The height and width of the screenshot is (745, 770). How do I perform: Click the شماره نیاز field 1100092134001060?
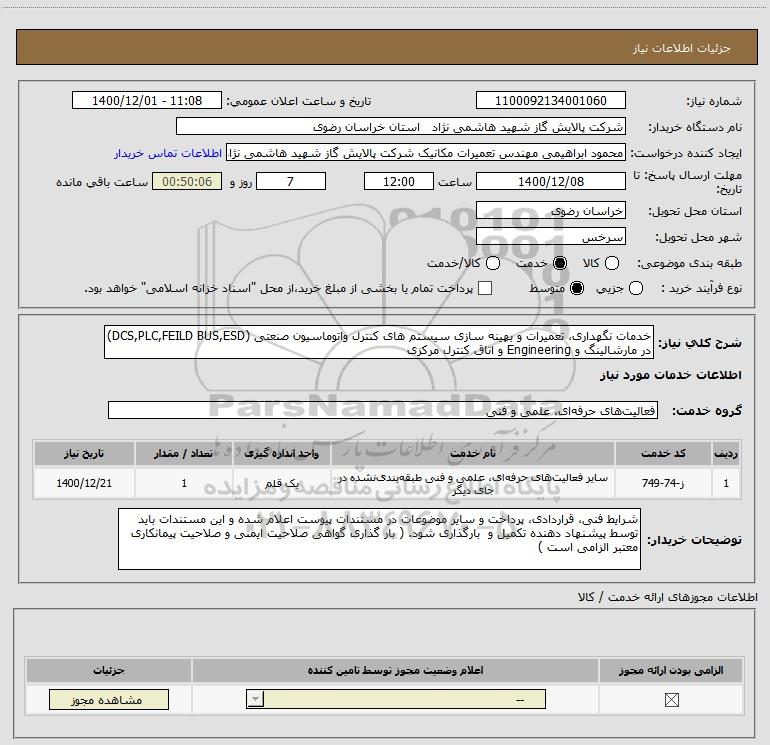550,101
